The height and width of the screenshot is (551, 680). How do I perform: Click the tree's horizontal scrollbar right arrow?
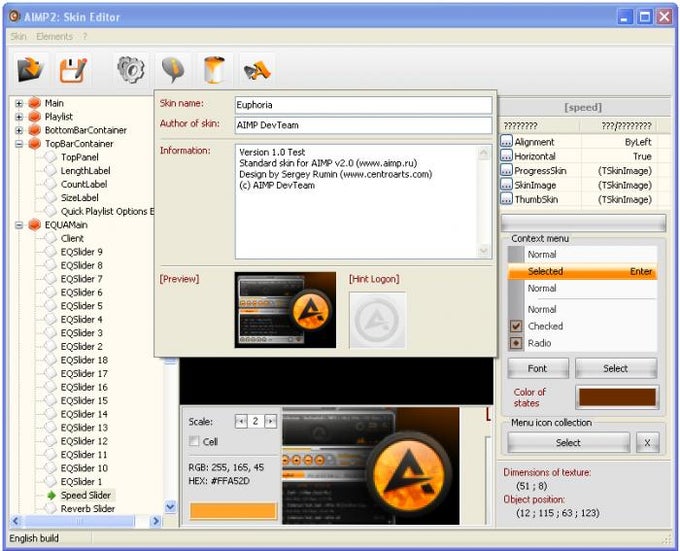[x=156, y=521]
